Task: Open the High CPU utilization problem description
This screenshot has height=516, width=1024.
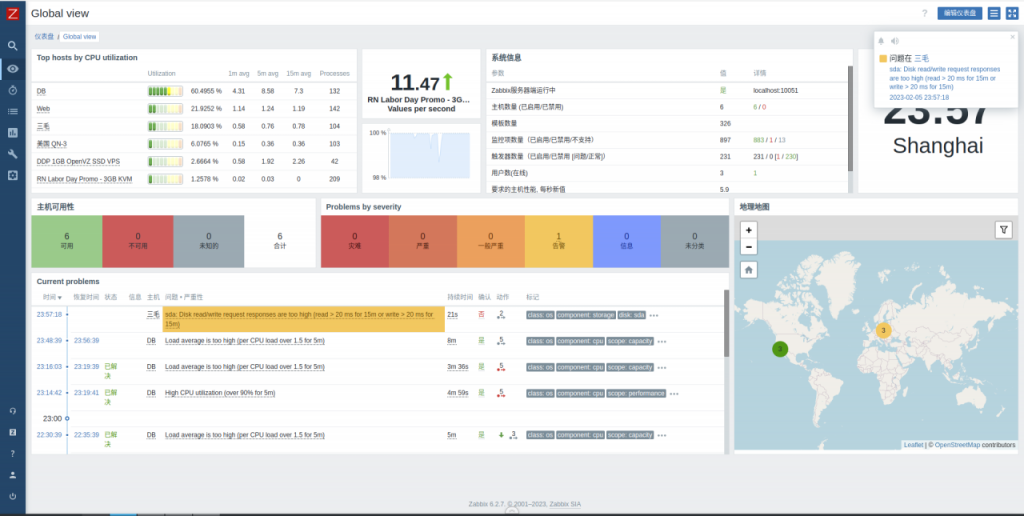Action: point(220,393)
